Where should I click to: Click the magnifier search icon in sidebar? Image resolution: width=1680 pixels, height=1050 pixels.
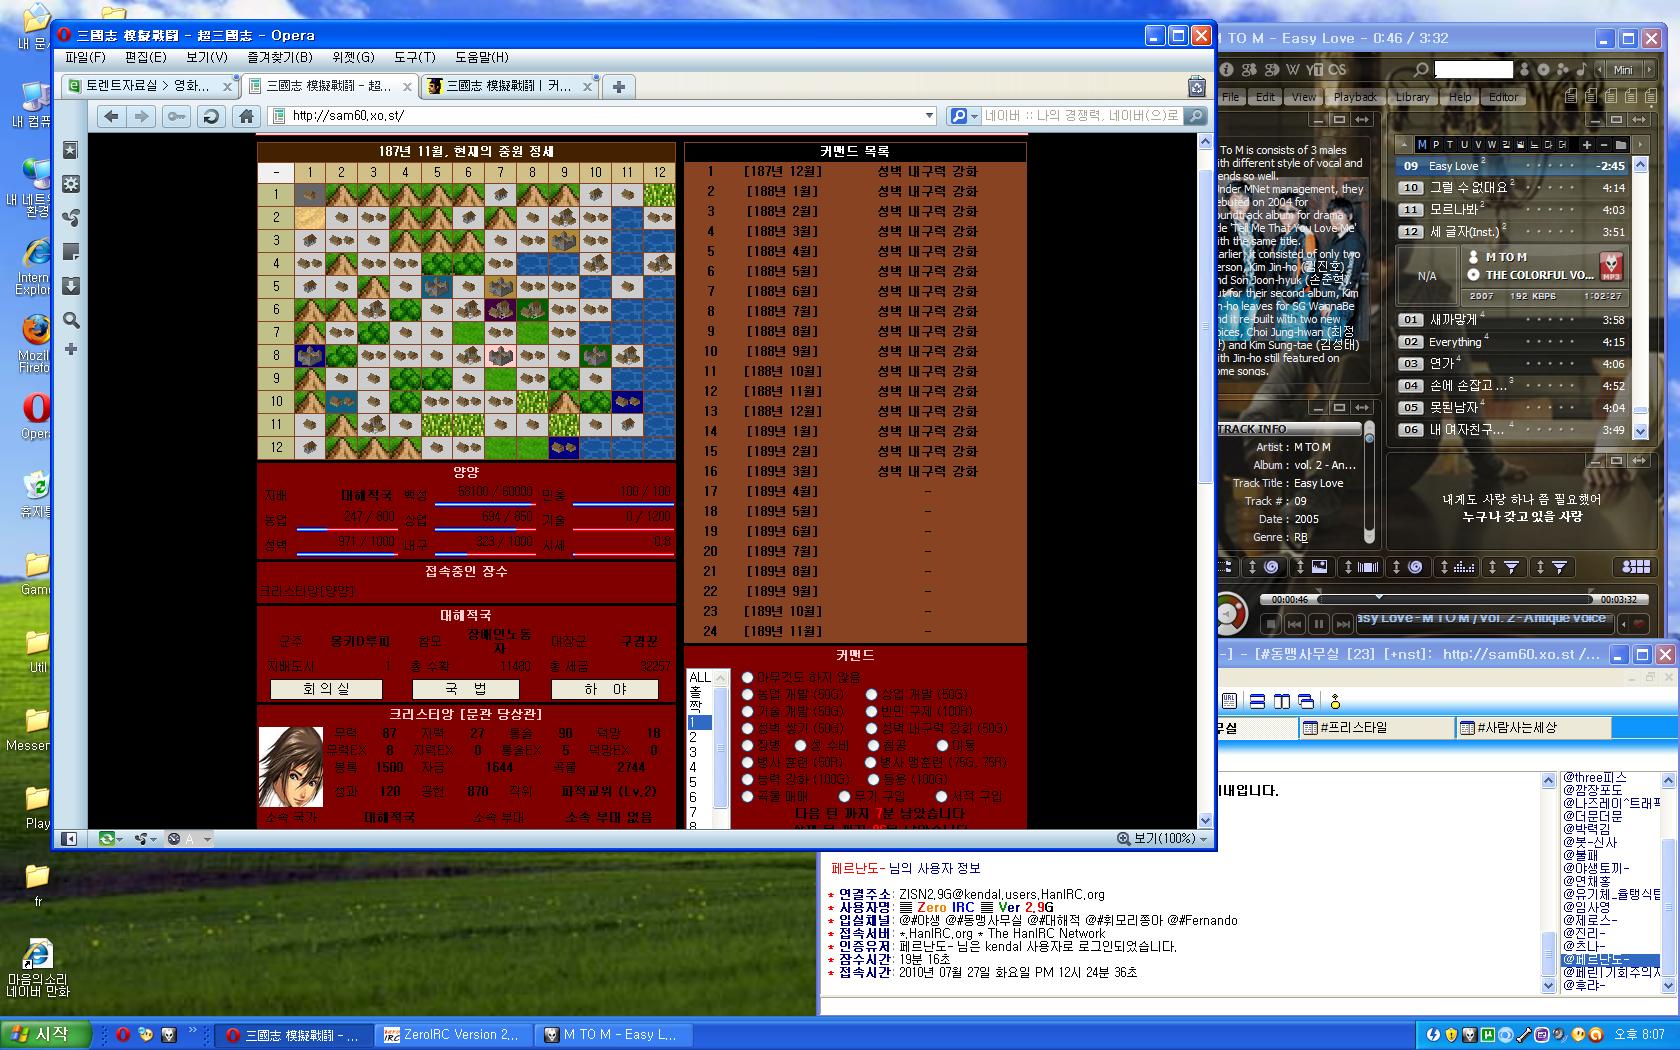pyautogui.click(x=70, y=320)
